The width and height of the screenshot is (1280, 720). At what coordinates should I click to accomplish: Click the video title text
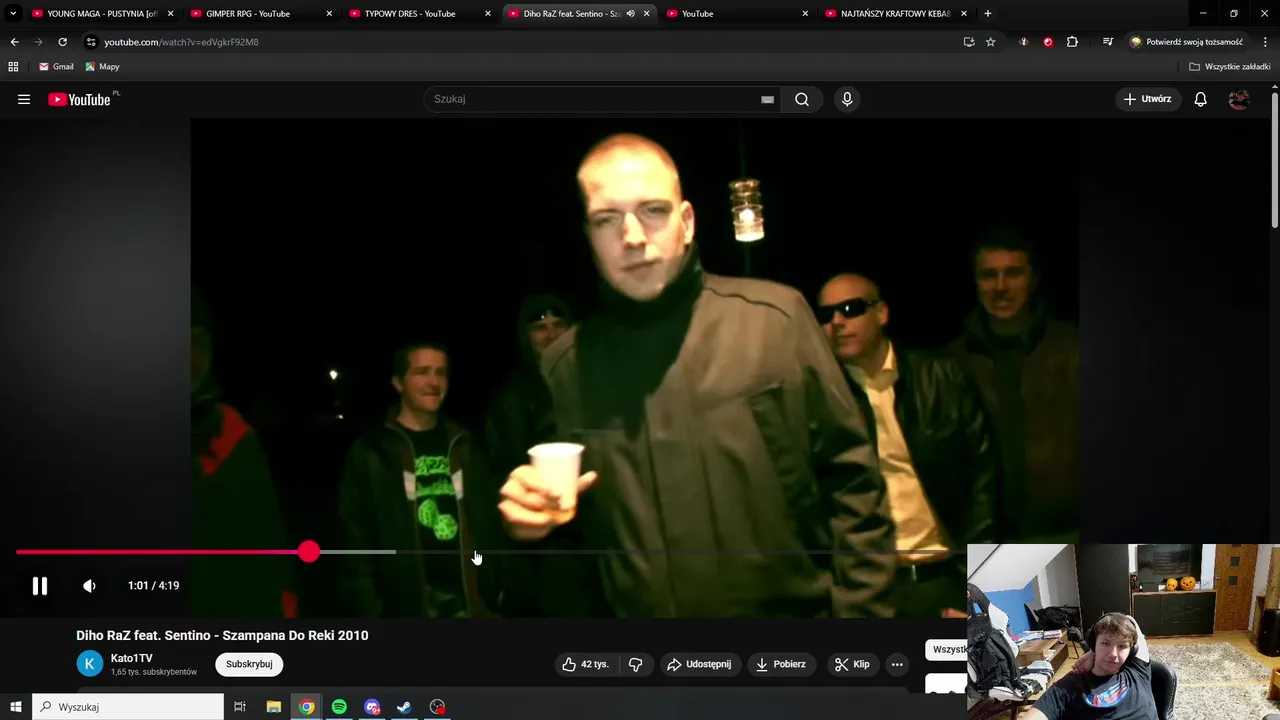click(222, 635)
